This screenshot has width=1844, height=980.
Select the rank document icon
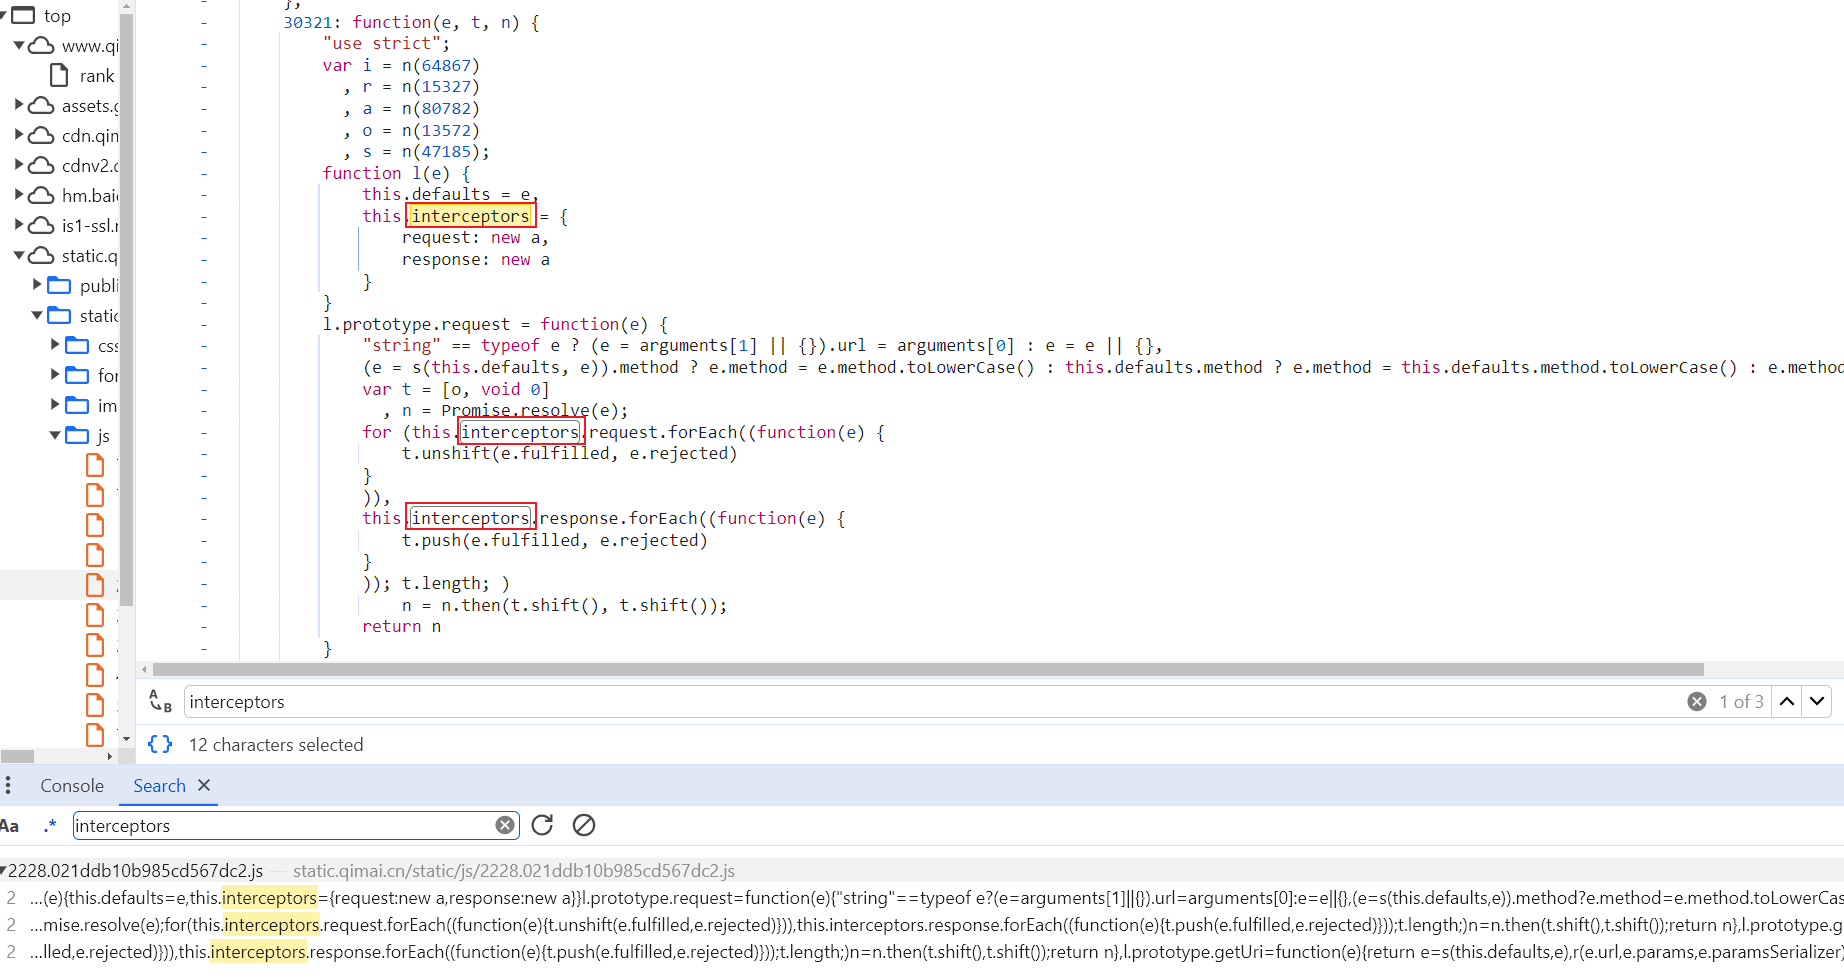click(59, 75)
